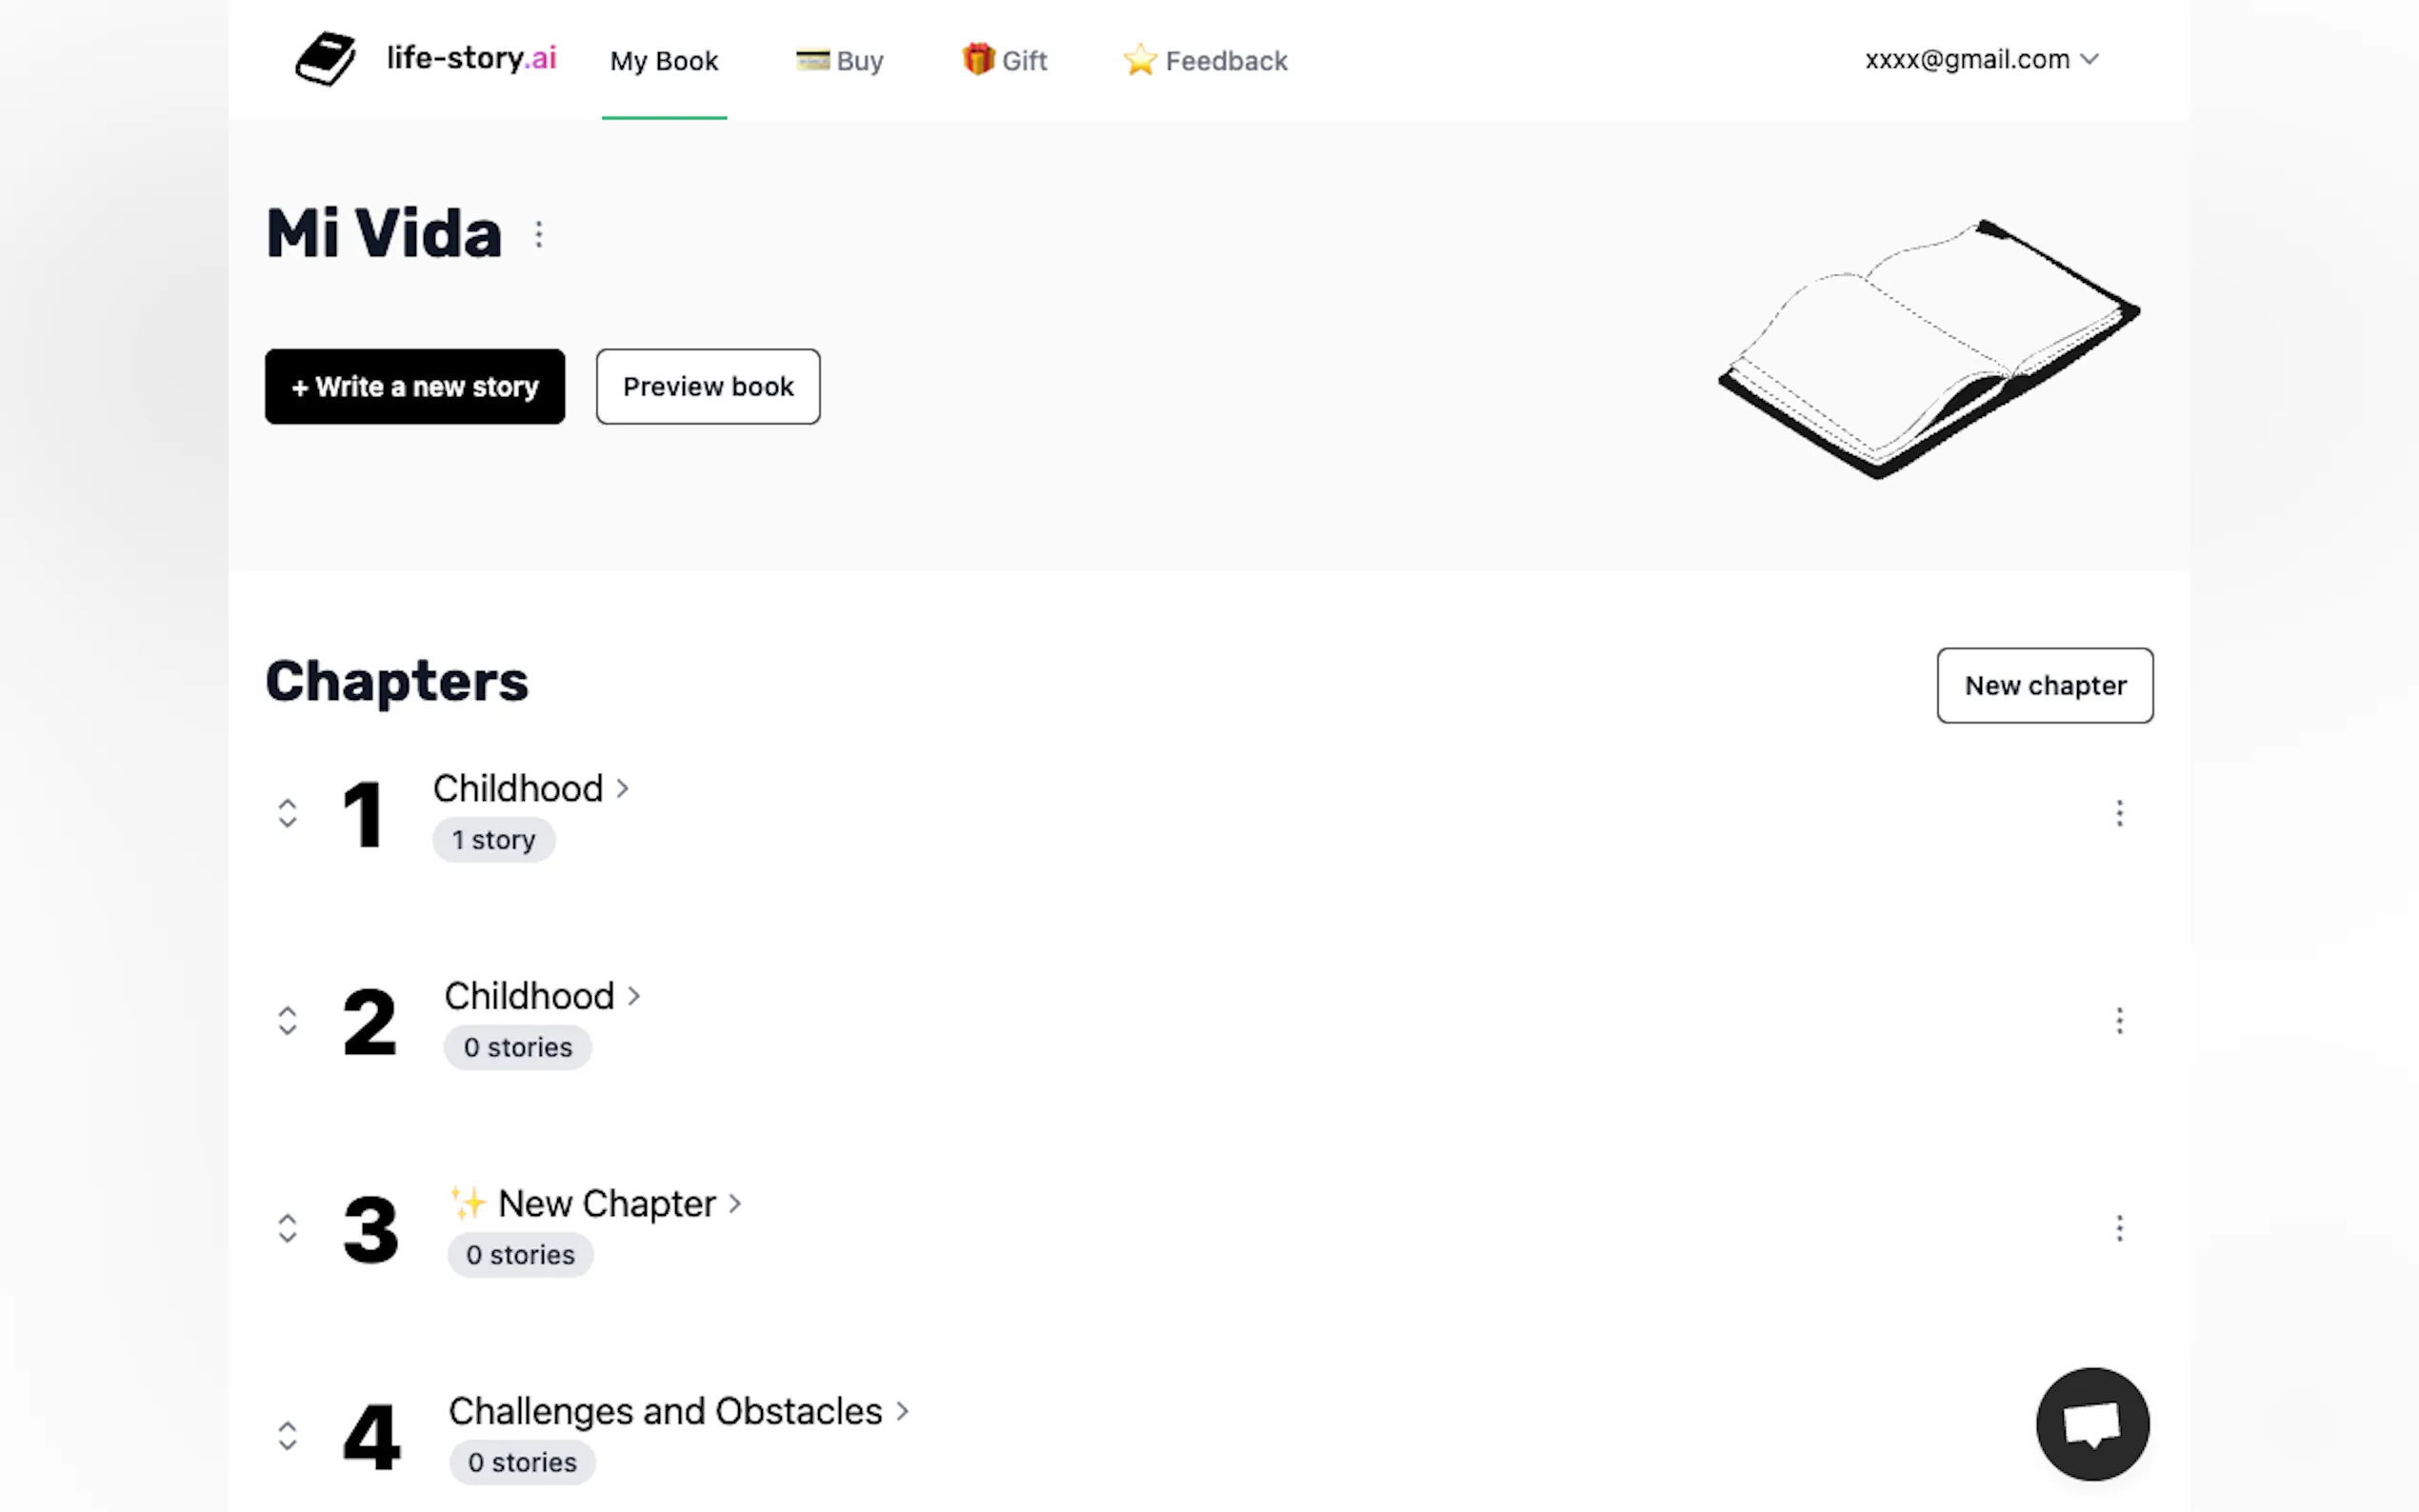
Task: Open three-dot menu for New Chapter row
Action: pyautogui.click(x=2119, y=1228)
